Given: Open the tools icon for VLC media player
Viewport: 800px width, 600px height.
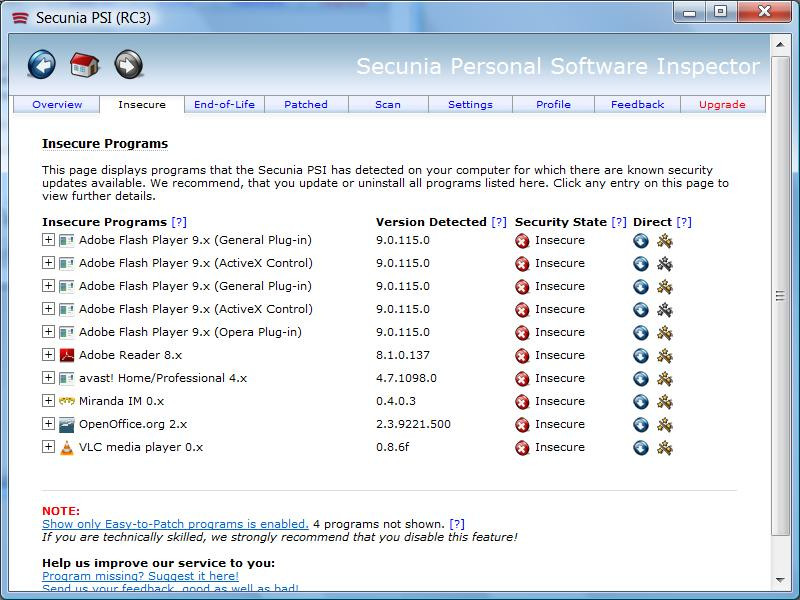Looking at the screenshot, I should tap(665, 447).
